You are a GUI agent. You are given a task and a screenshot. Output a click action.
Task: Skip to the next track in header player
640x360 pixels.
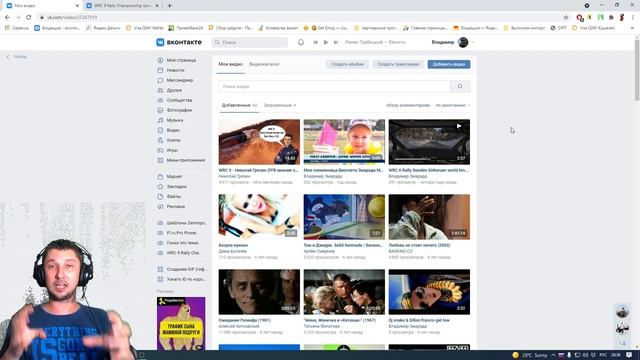[x=336, y=42]
